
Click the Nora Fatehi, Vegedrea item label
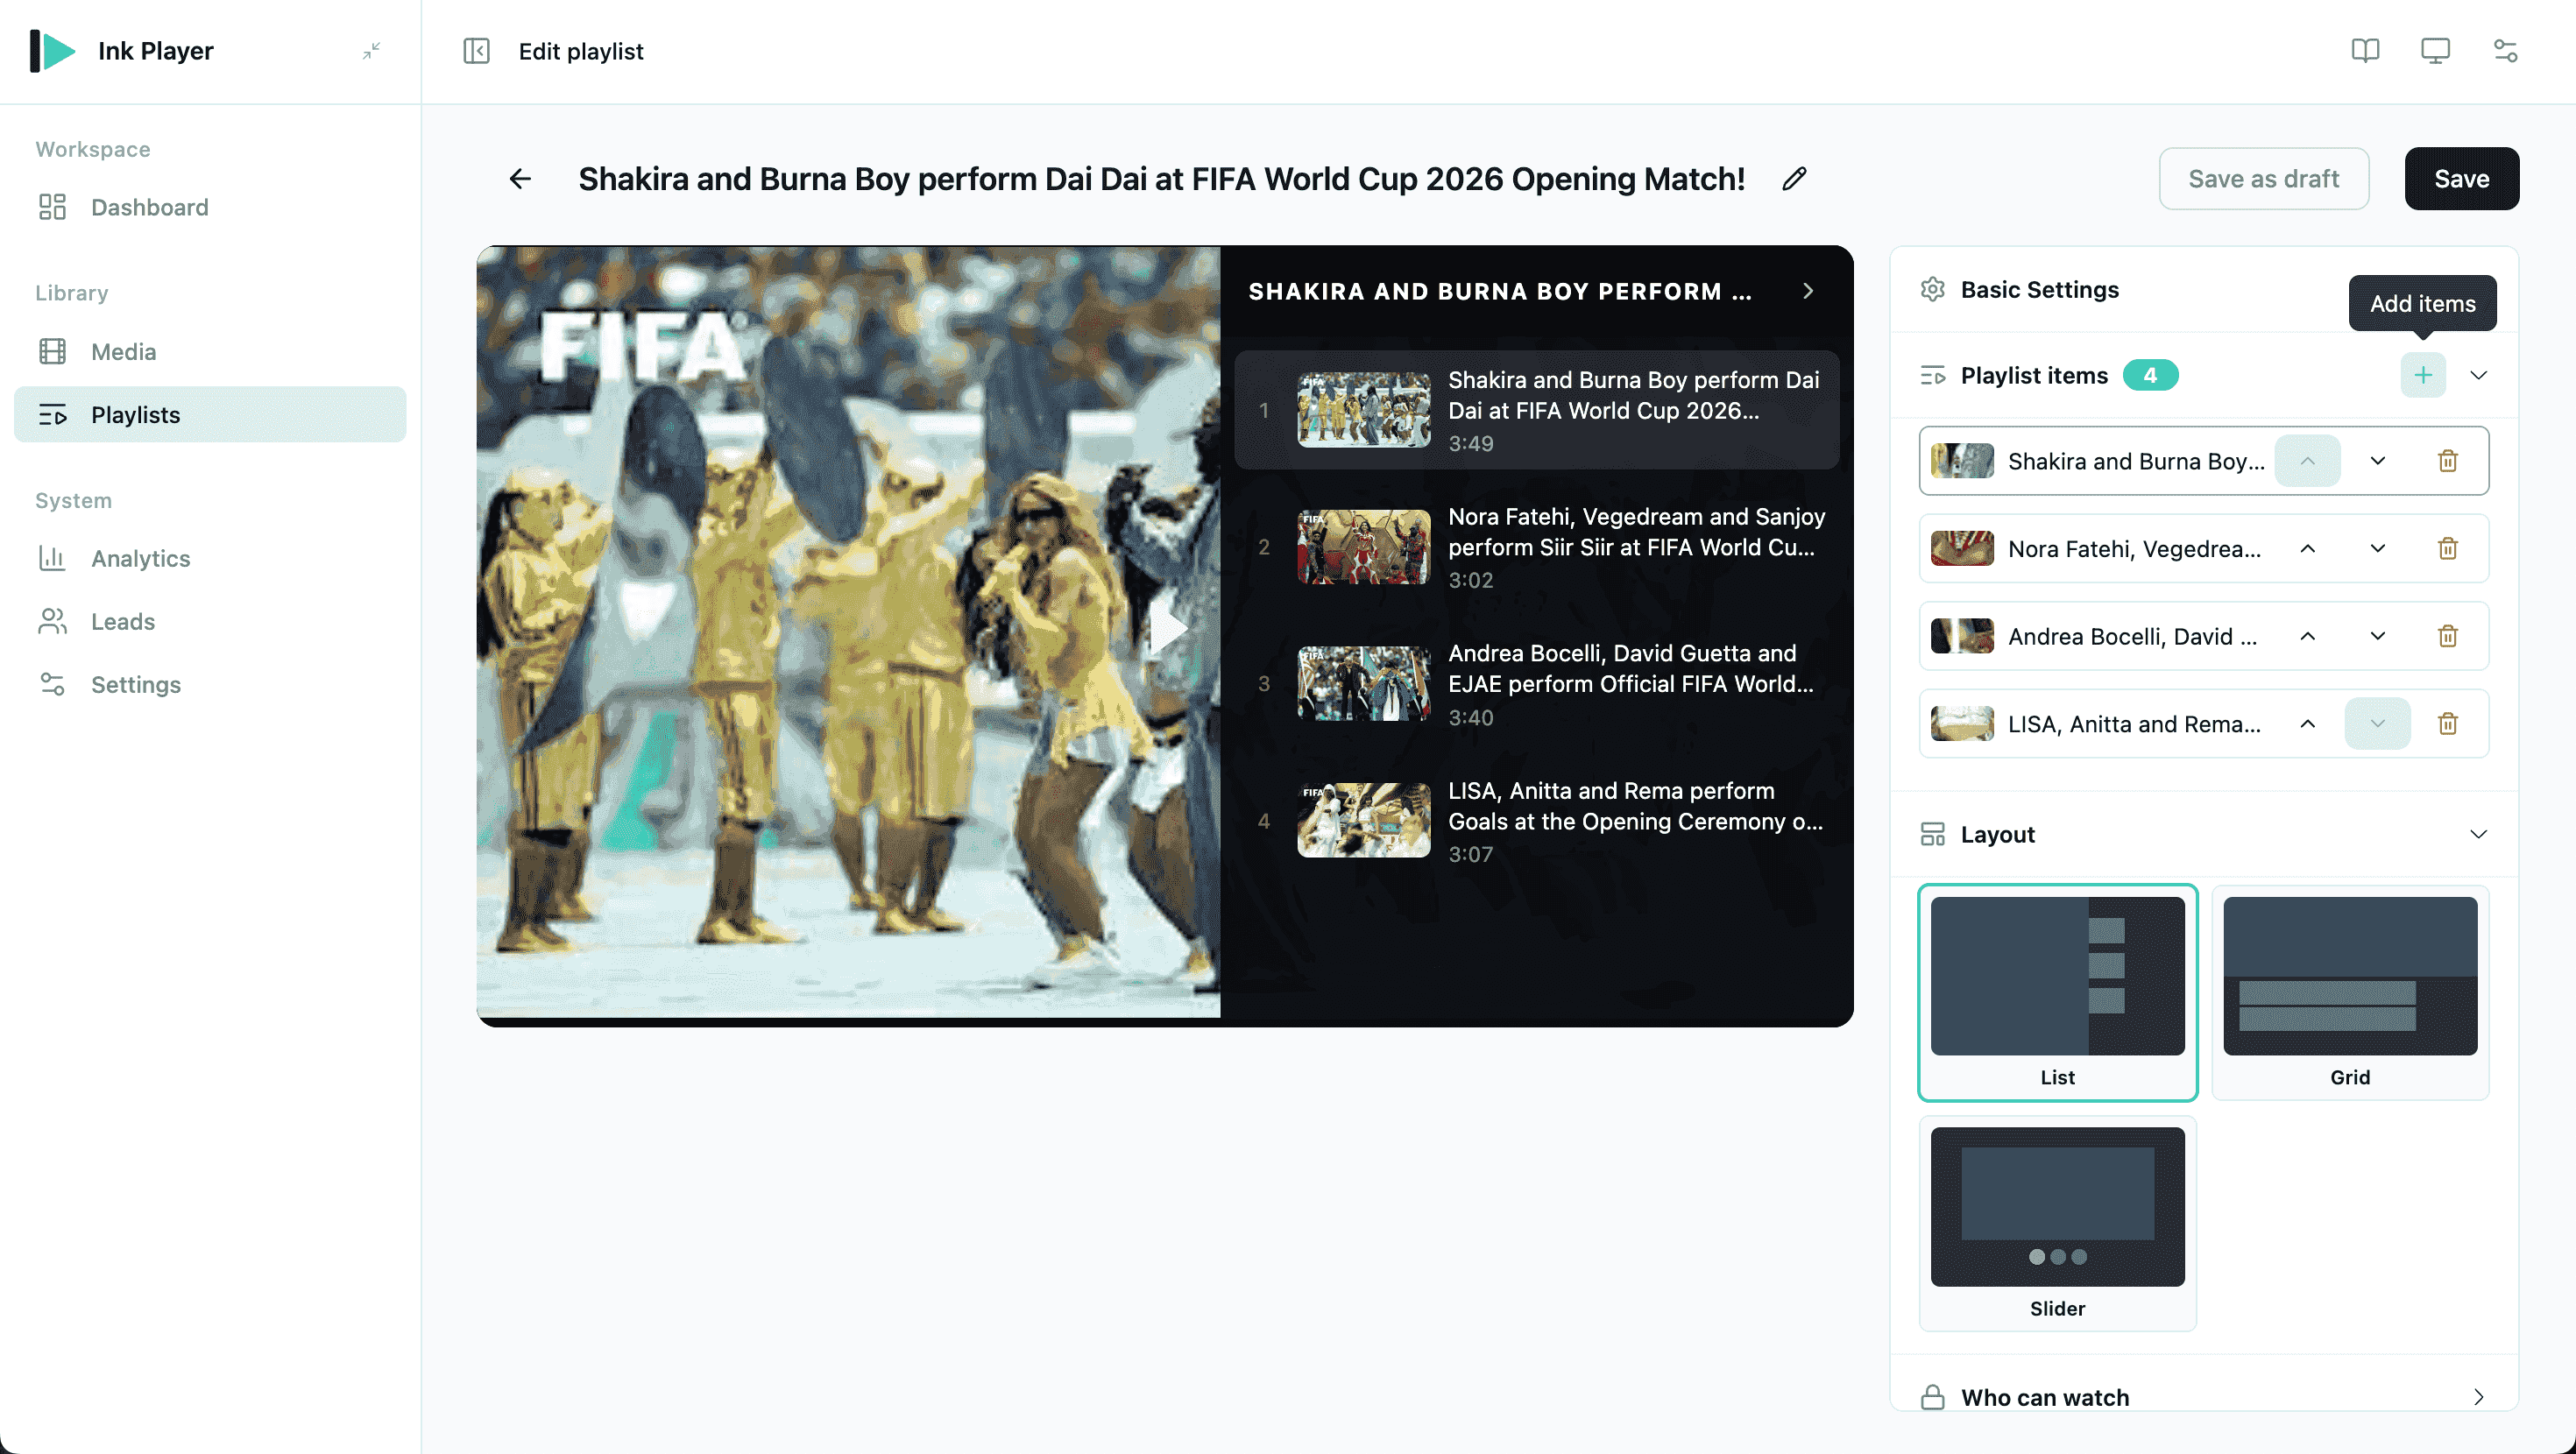point(2134,548)
